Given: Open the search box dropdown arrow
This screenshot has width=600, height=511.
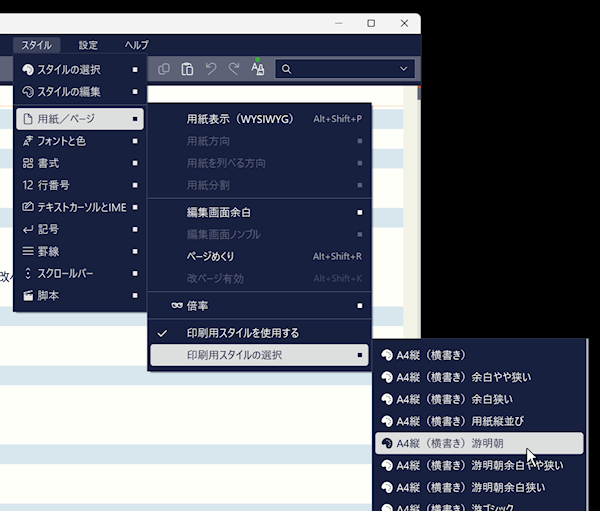Looking at the screenshot, I should [404, 69].
